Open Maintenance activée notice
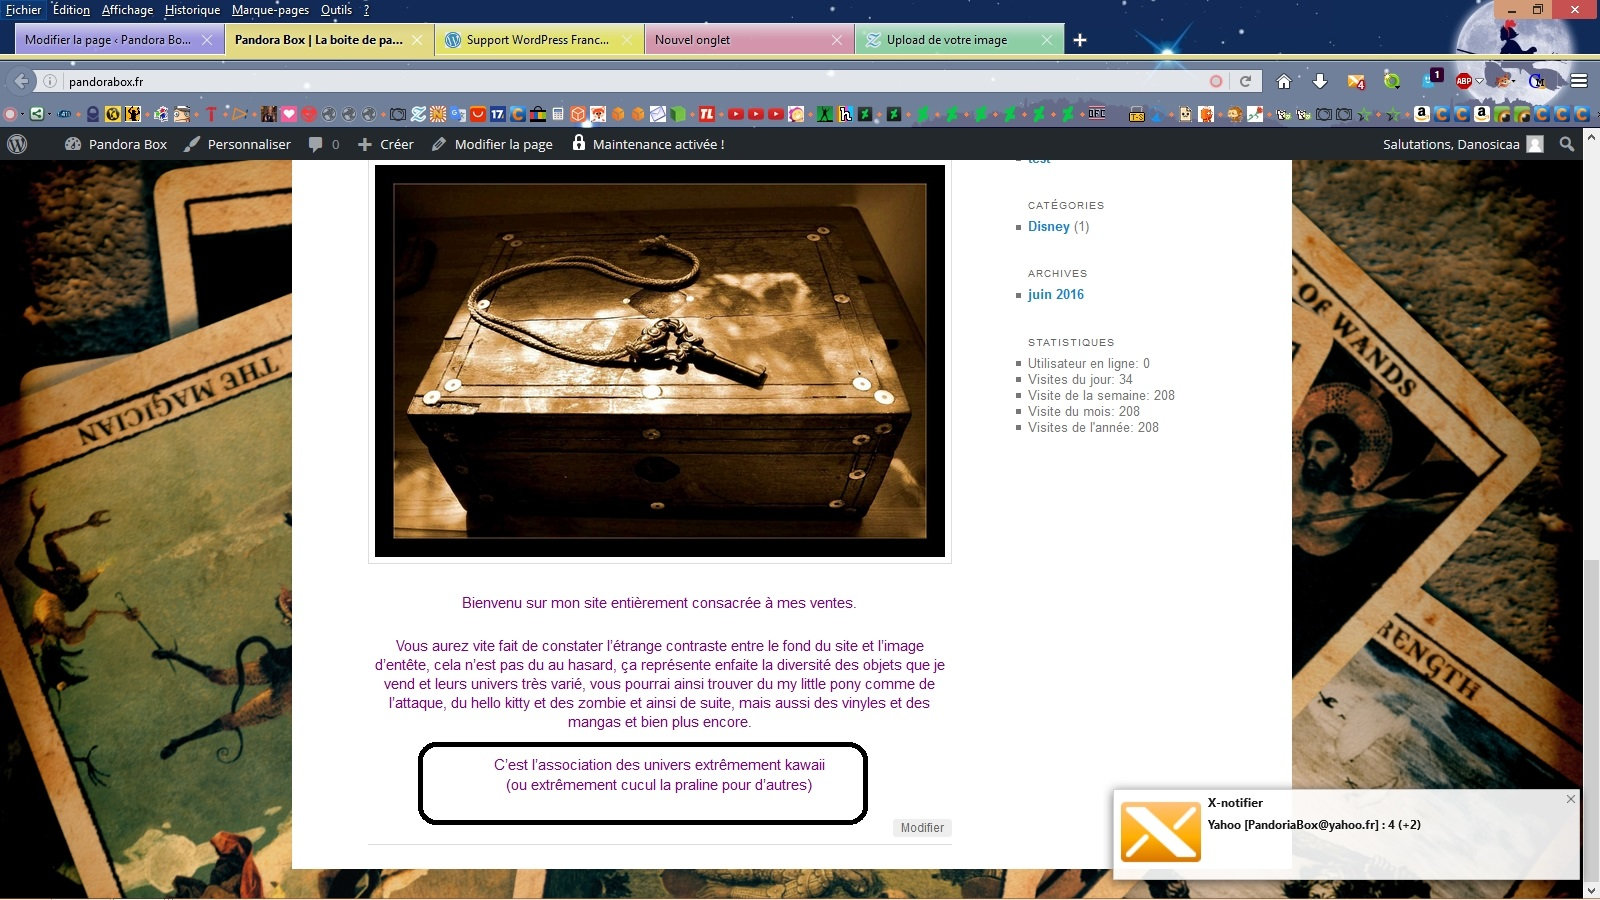Image resolution: width=1600 pixels, height=900 pixels. (648, 144)
